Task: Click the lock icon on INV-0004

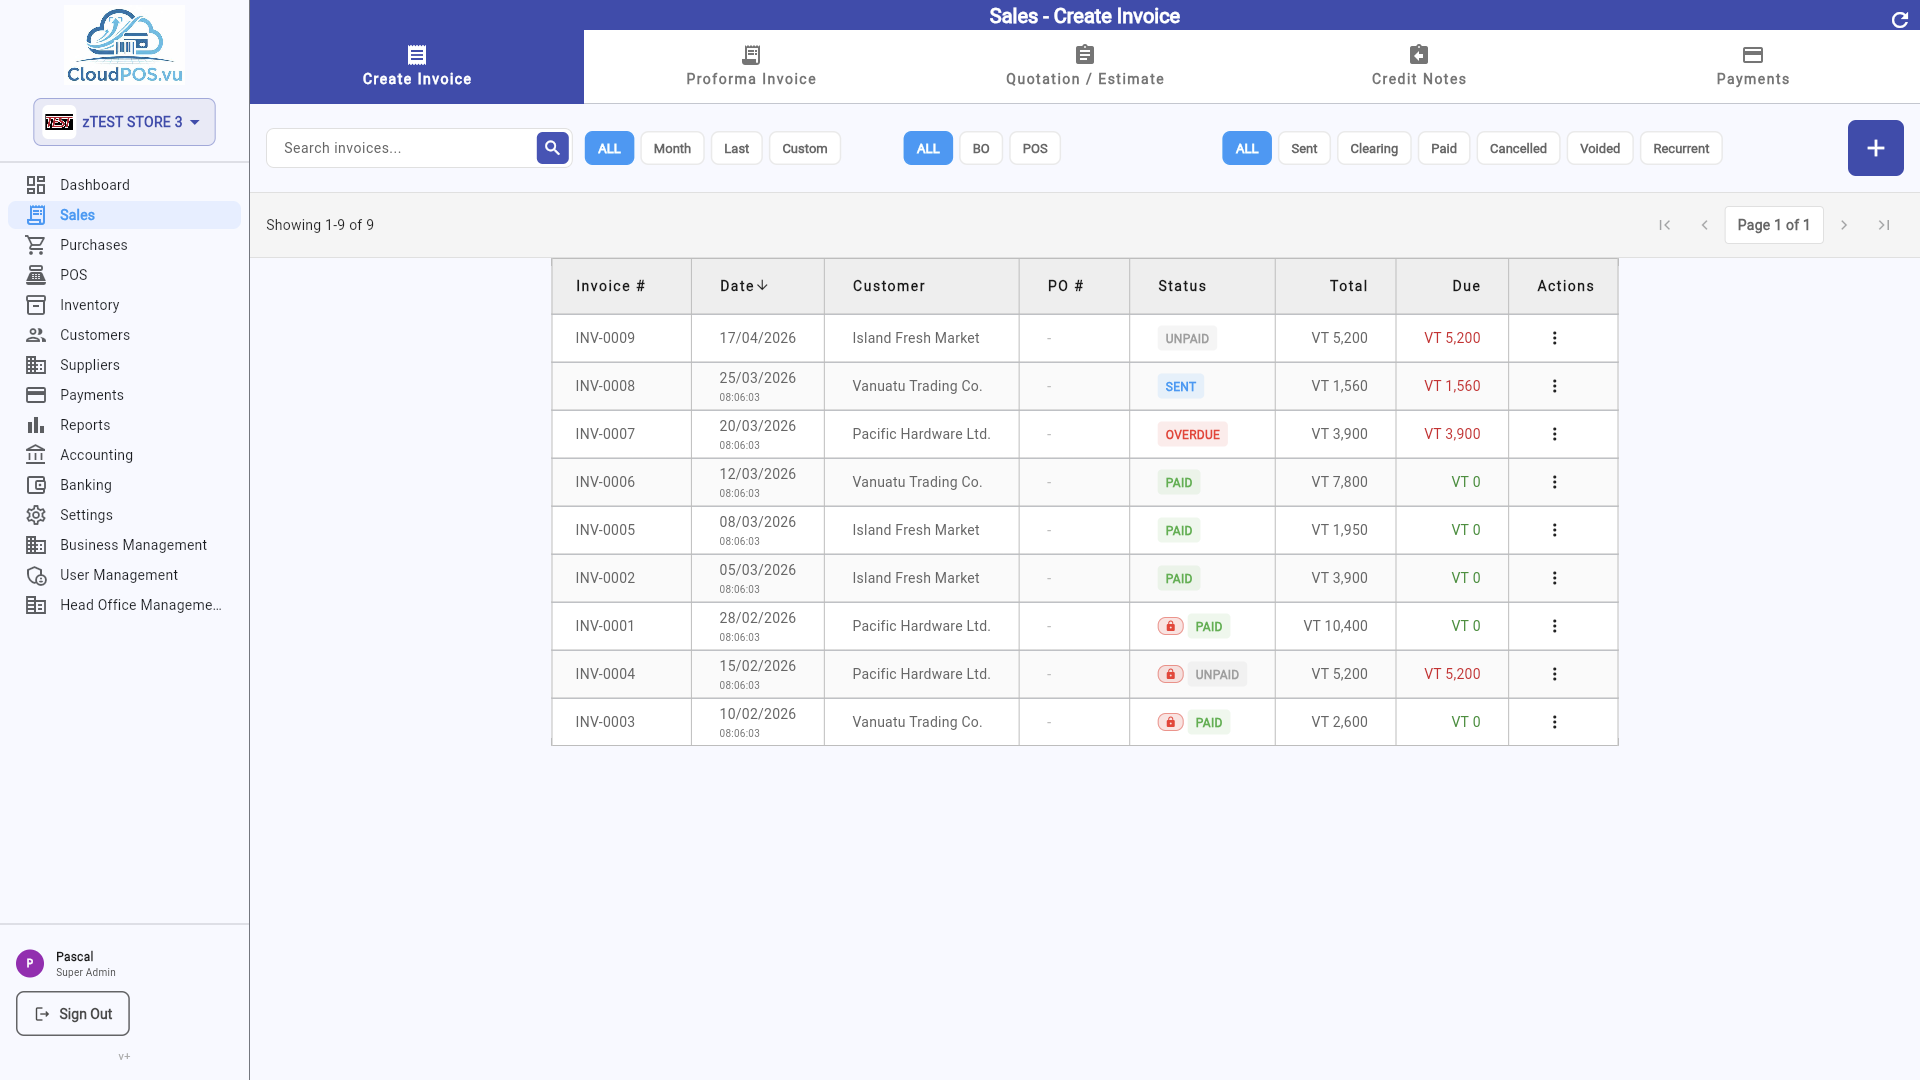Action: [x=1171, y=674]
